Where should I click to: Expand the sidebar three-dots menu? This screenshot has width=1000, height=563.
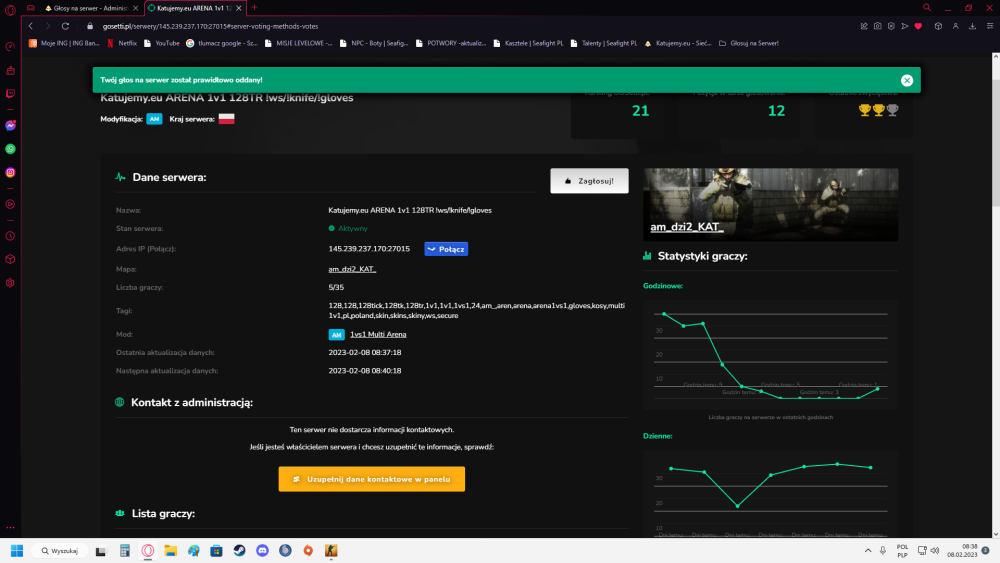[x=10, y=528]
